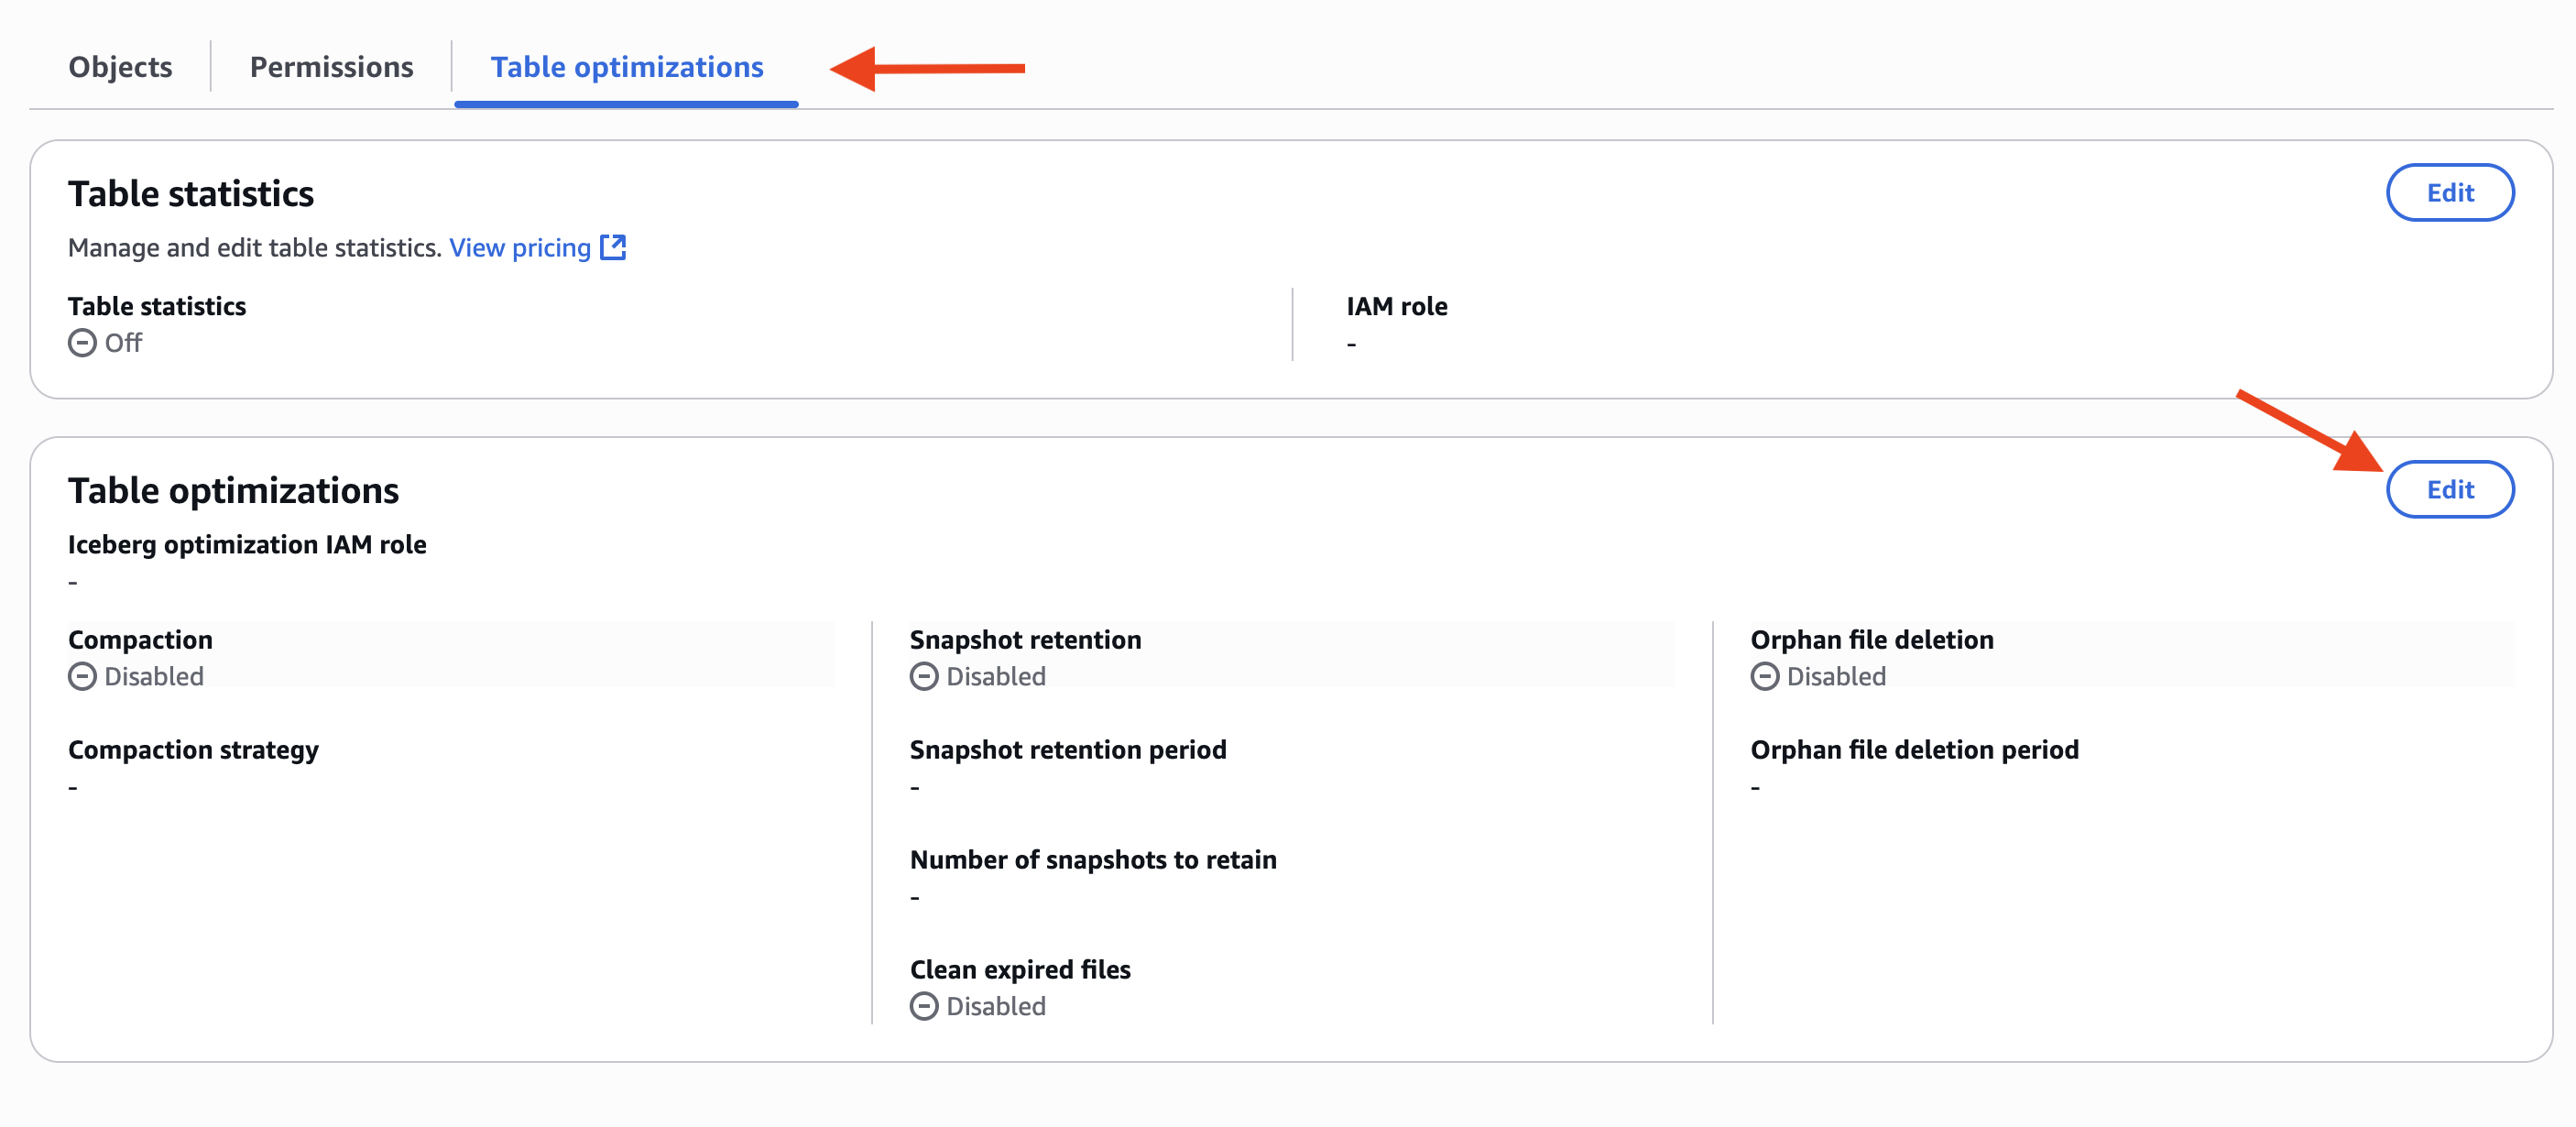
Task: Click the Compaction strategy label
Action: (193, 750)
